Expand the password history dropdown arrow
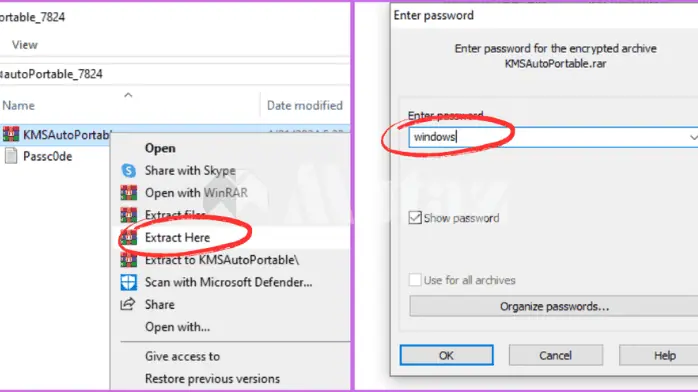Screen dimensions: 698x392 coord(693,137)
